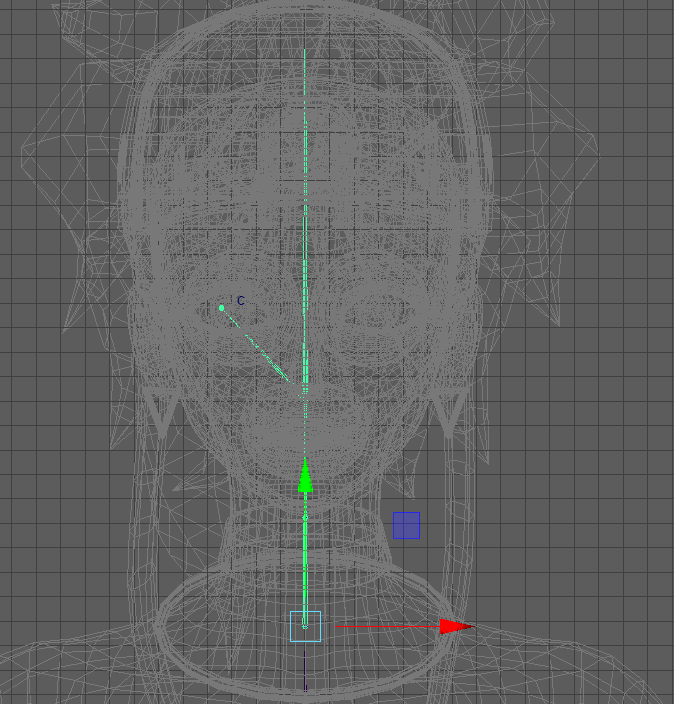Click the small joint circle on the neck
Viewport: 674px width, 704px height.
pos(305,518)
